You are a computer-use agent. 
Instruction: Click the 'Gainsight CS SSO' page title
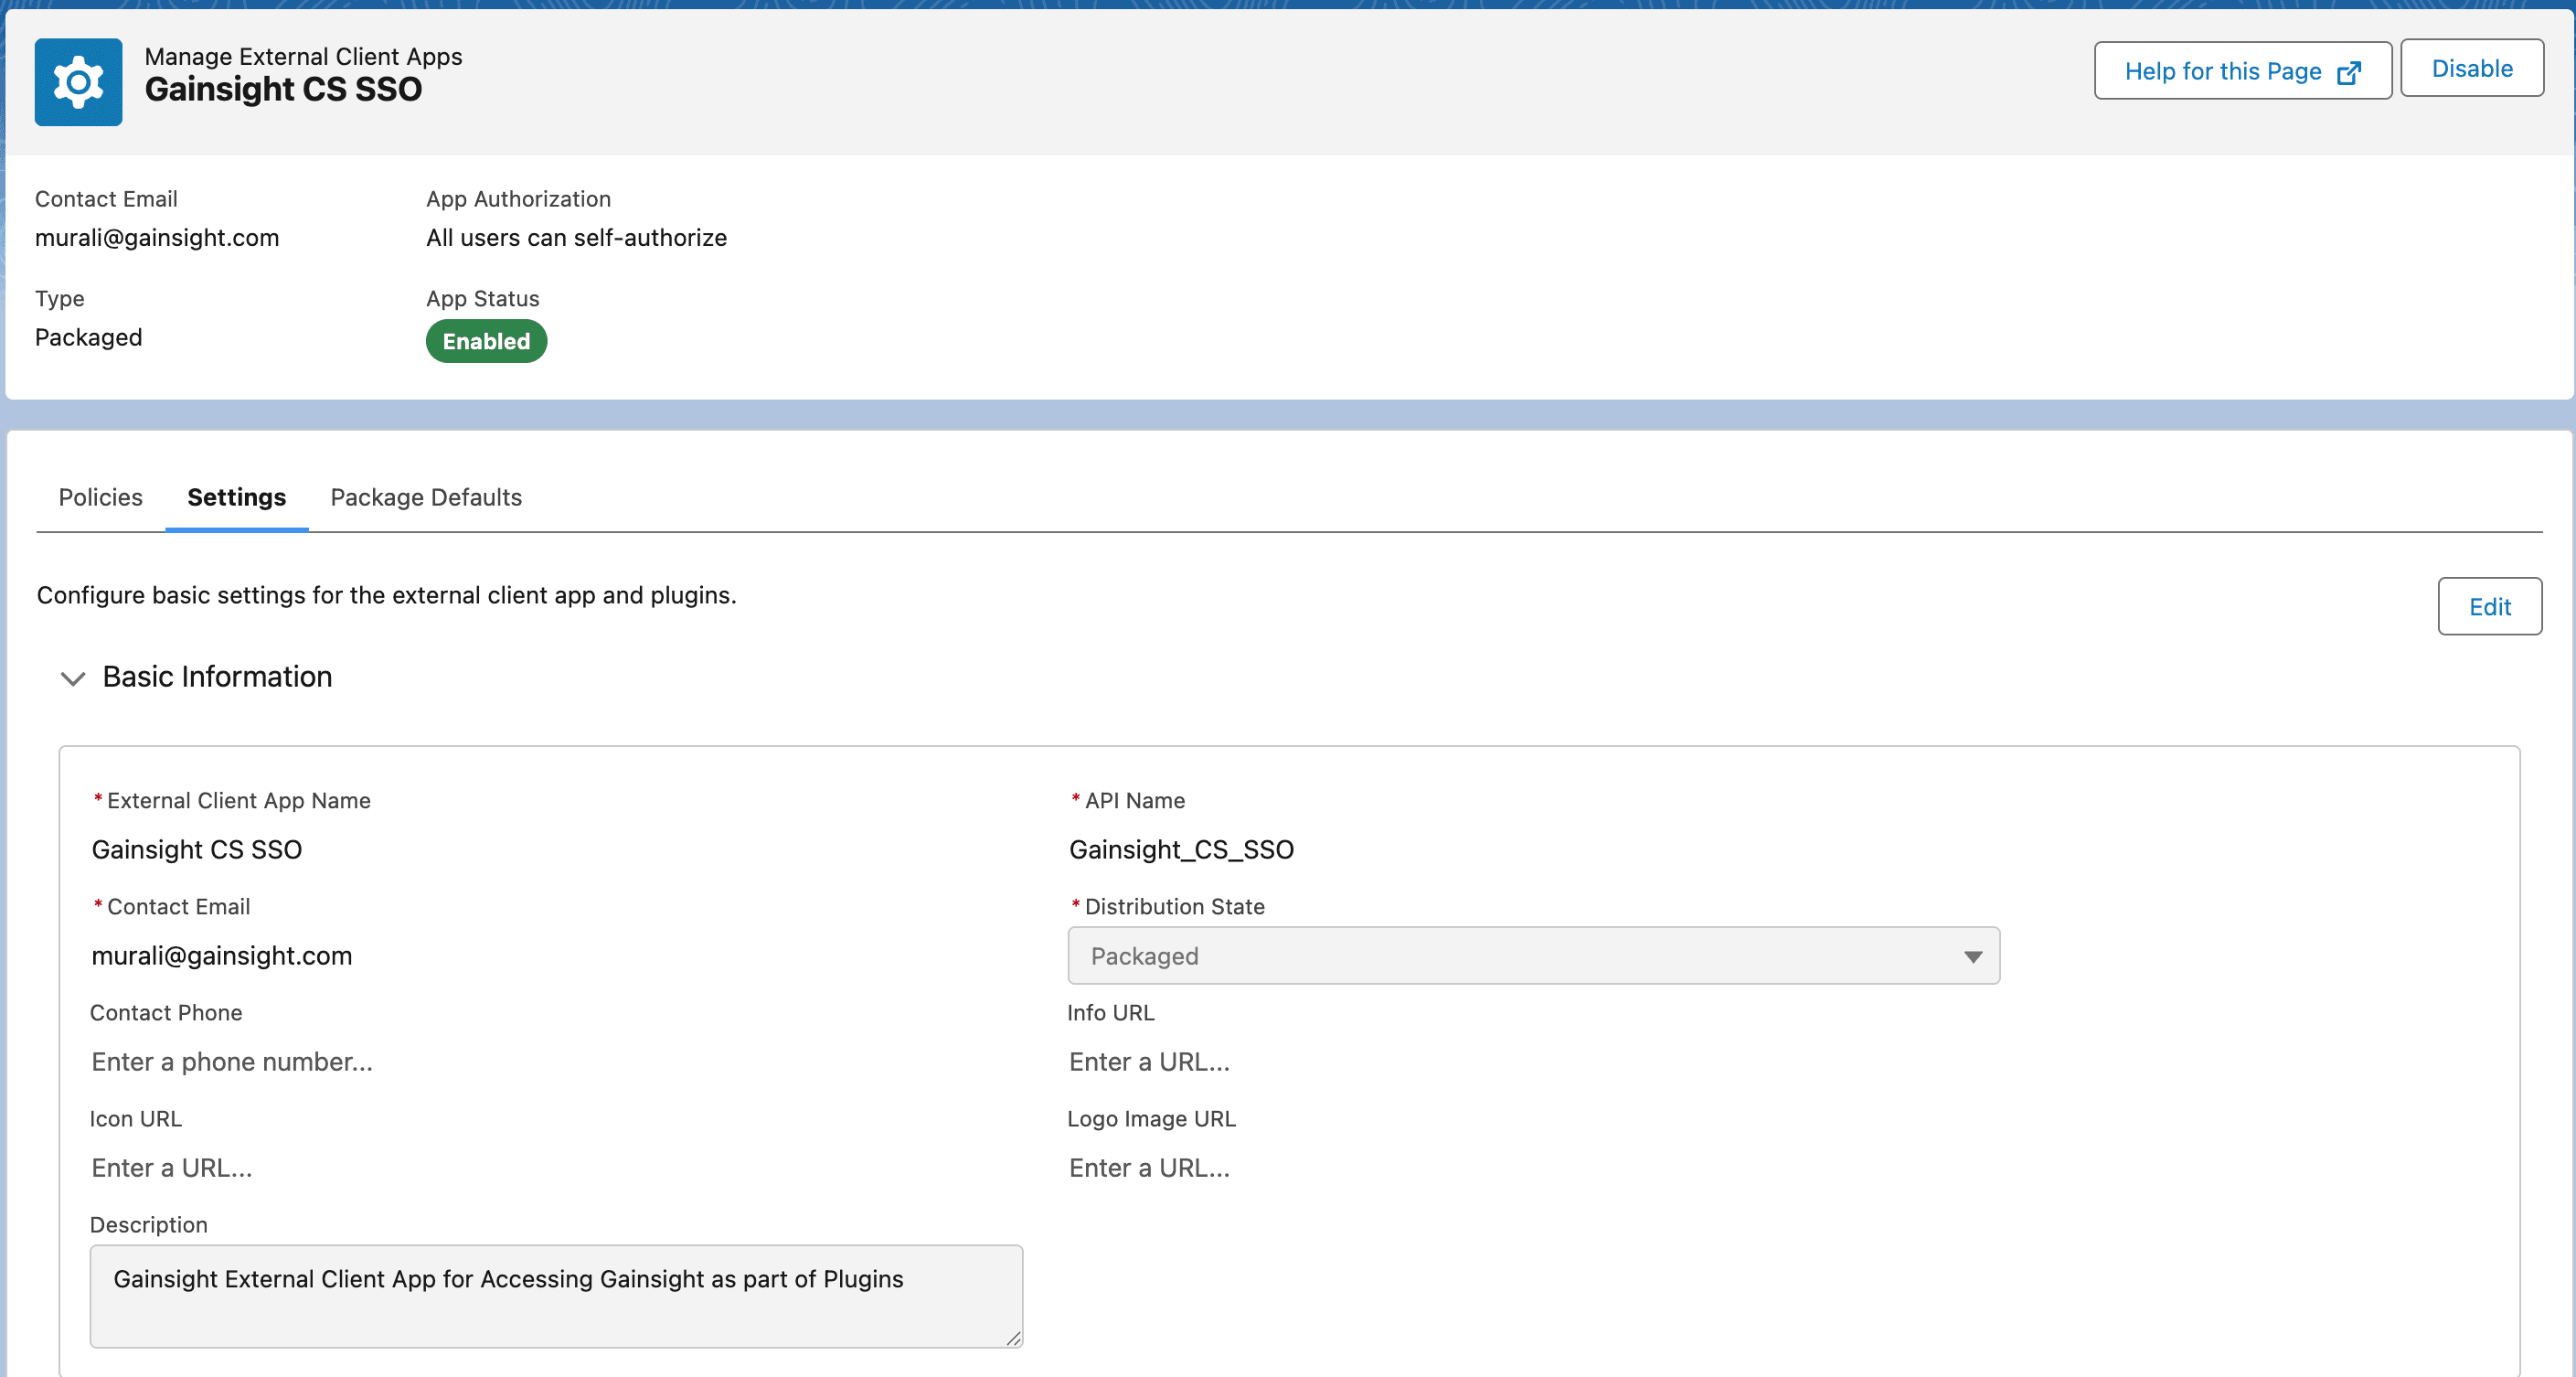[x=283, y=89]
